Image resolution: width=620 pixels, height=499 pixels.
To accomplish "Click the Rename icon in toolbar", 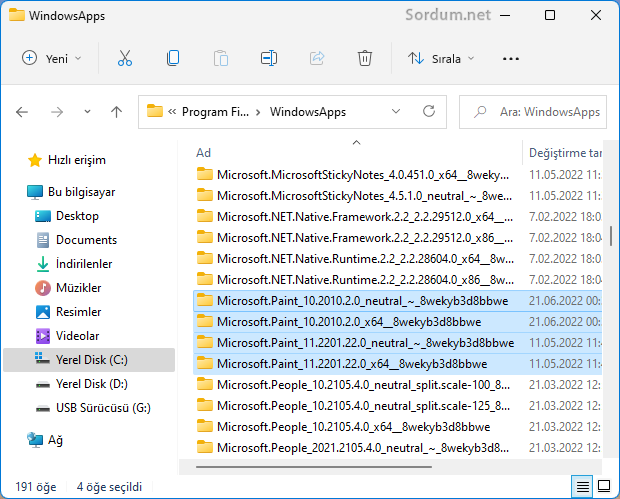I will click(269, 59).
